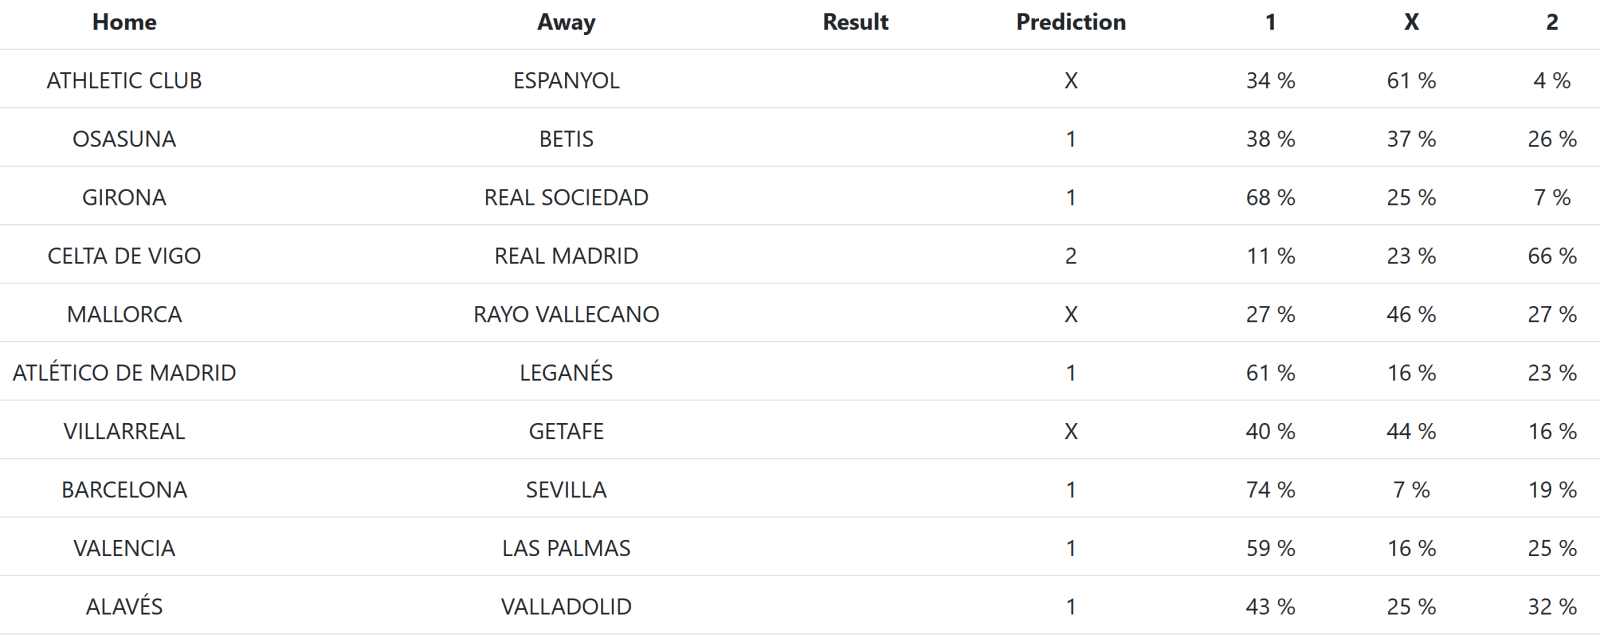This screenshot has width=1600, height=642.
Task: Click the Away column header
Action: point(566,22)
